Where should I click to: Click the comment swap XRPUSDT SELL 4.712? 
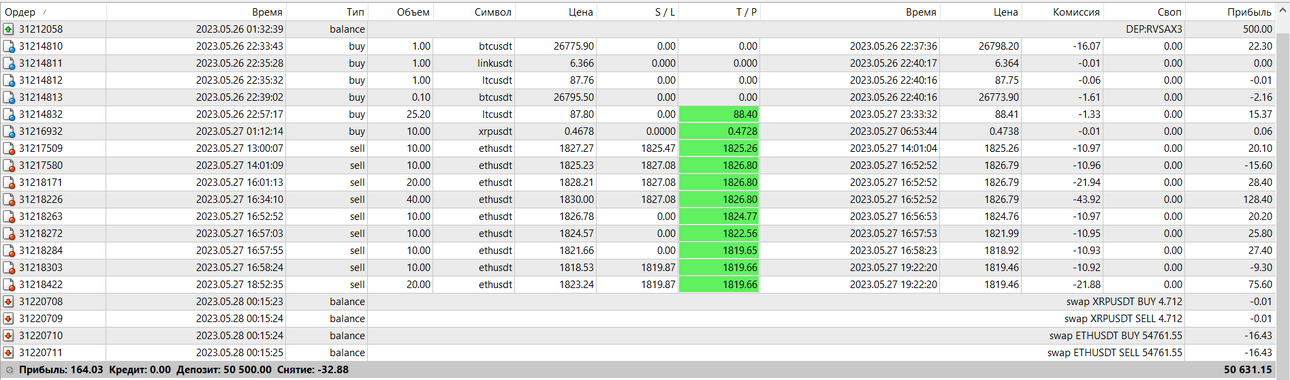tap(1123, 318)
